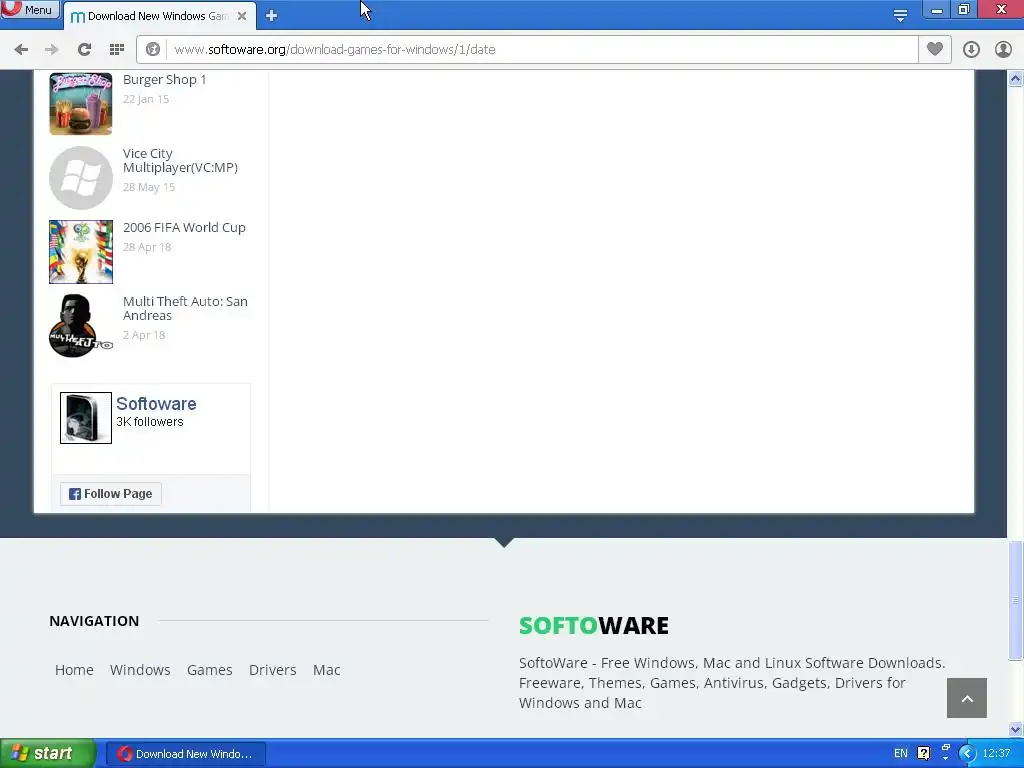Click the 28 Apr 18 date text
1024x768 pixels.
147,248
